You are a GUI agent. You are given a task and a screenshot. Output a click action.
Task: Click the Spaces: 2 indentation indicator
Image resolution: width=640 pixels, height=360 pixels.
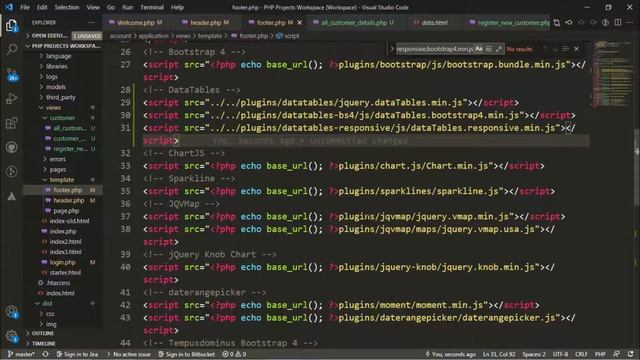[x=533, y=354]
